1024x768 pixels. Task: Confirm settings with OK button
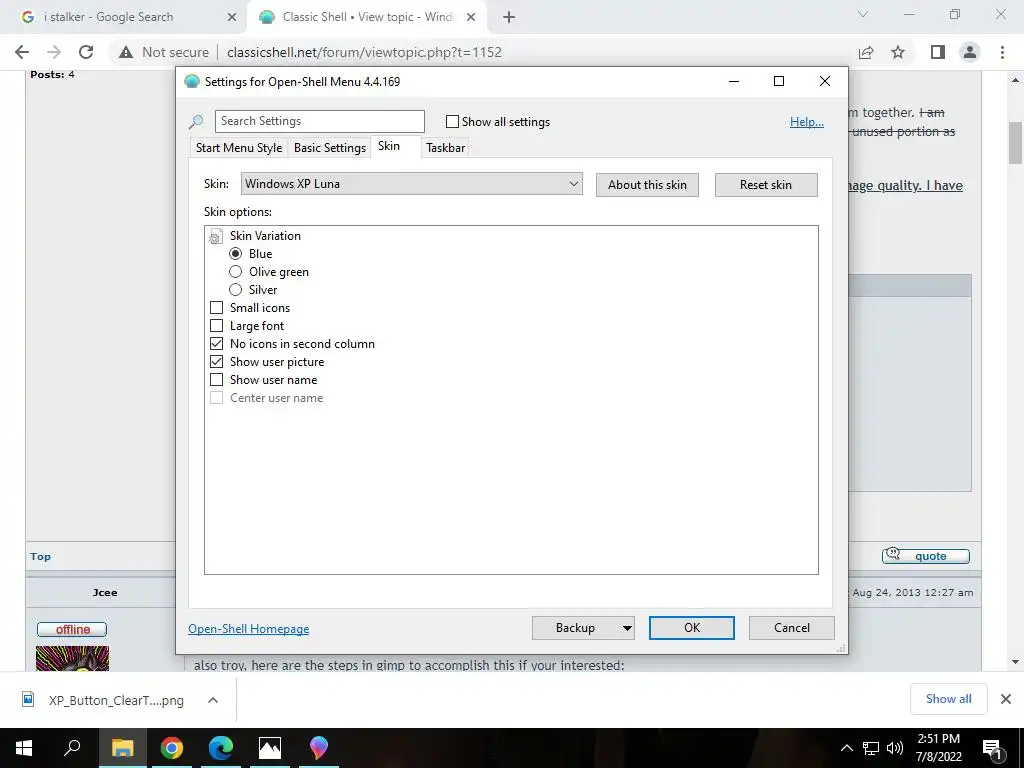click(692, 628)
